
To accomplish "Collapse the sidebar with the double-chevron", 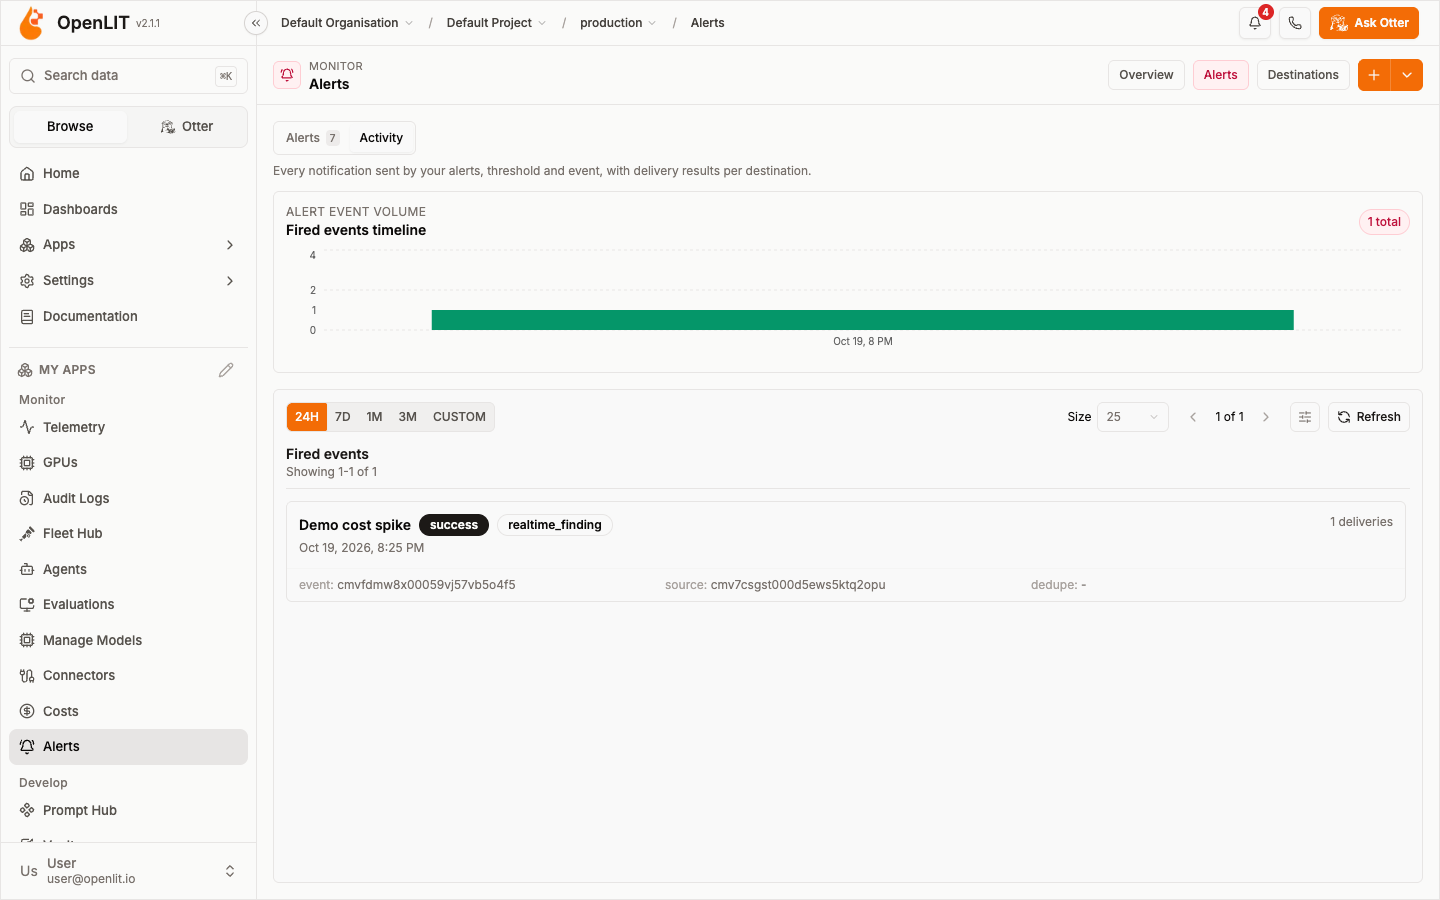I will pos(256,23).
